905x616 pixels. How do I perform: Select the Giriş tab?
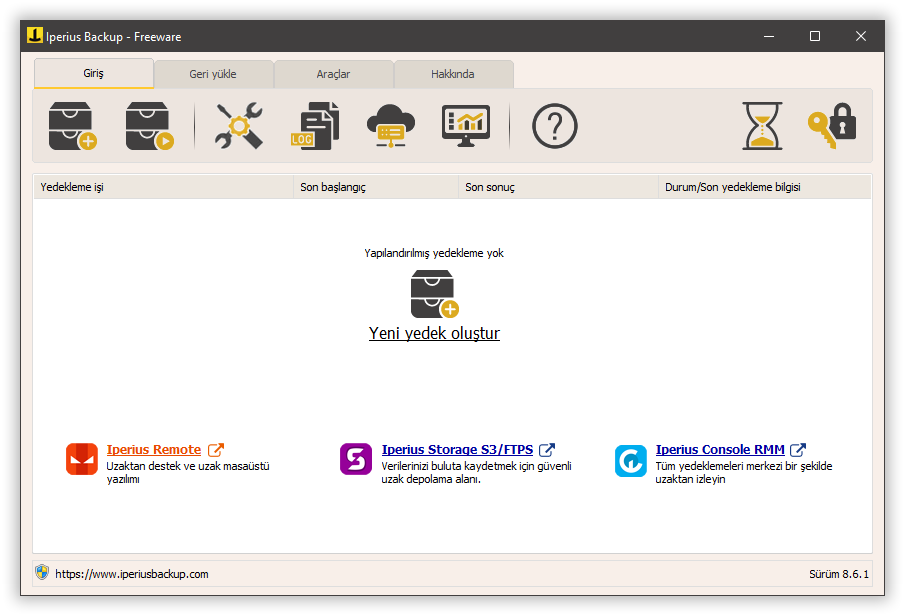point(94,73)
